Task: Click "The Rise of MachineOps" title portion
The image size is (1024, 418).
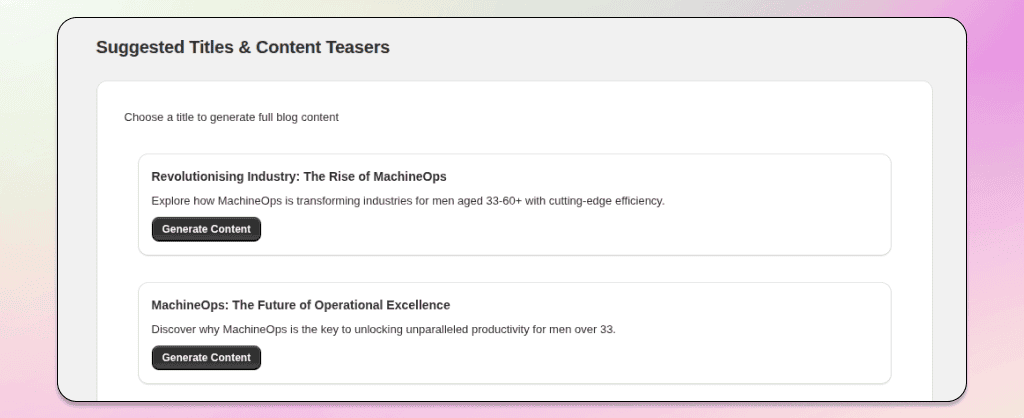Action: [375, 177]
